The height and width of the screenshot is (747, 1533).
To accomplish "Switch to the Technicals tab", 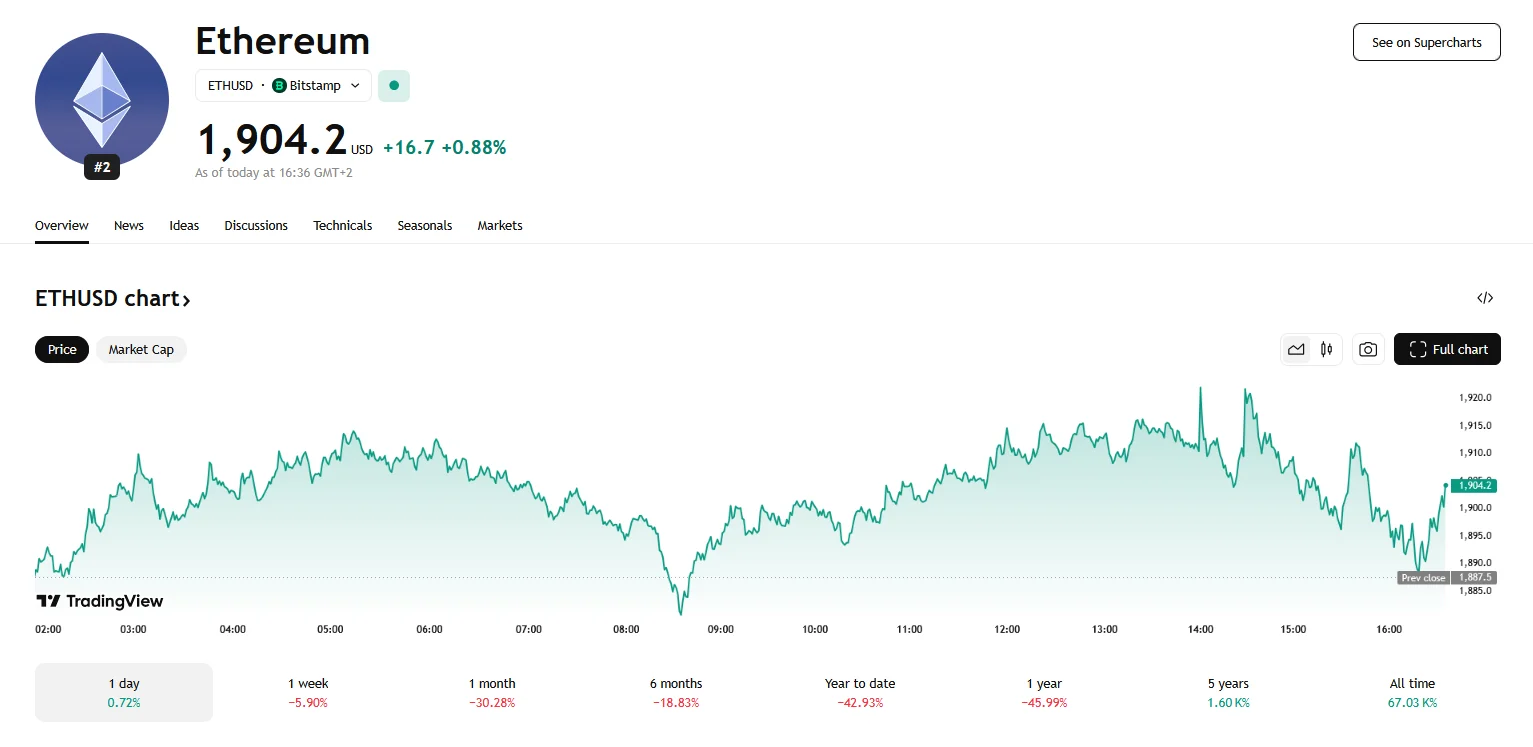I will [342, 226].
